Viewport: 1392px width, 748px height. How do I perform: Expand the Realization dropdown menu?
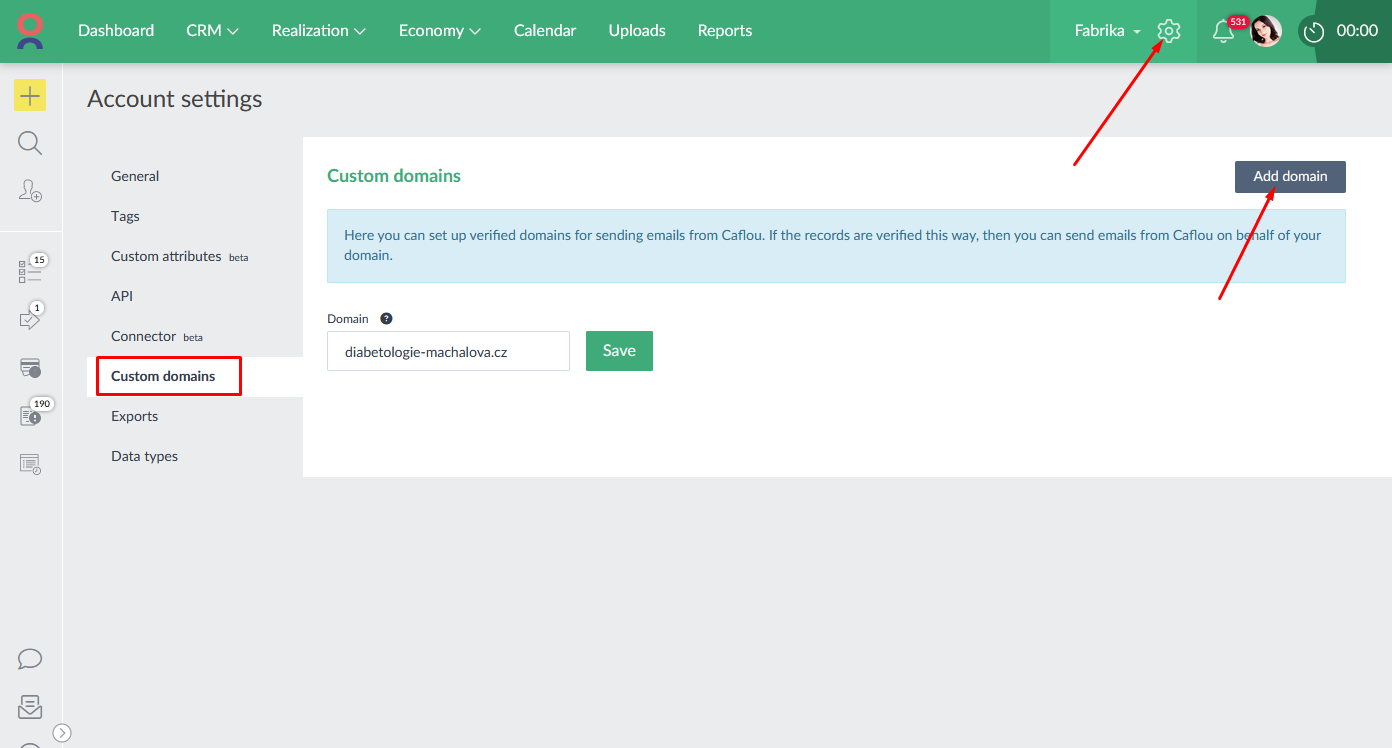click(x=318, y=31)
